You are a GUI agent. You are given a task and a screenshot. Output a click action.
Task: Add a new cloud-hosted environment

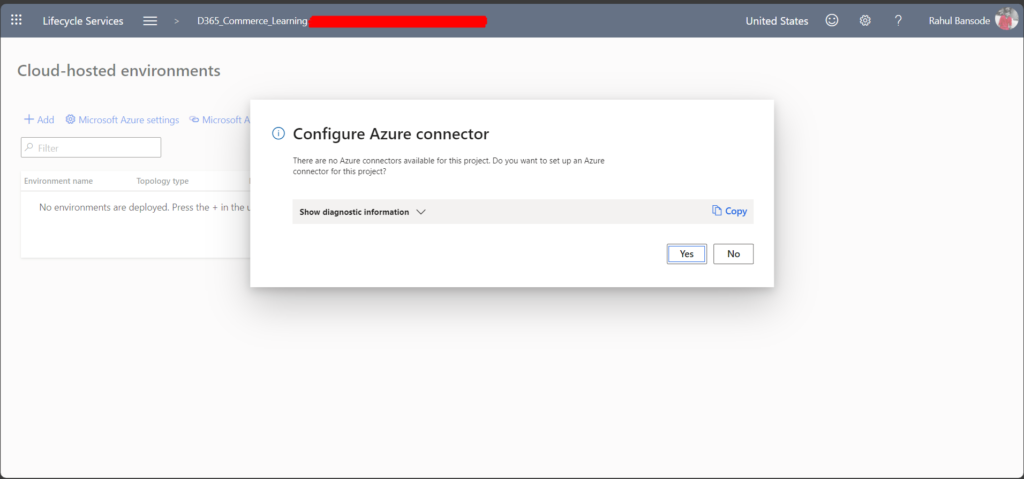[x=39, y=120]
